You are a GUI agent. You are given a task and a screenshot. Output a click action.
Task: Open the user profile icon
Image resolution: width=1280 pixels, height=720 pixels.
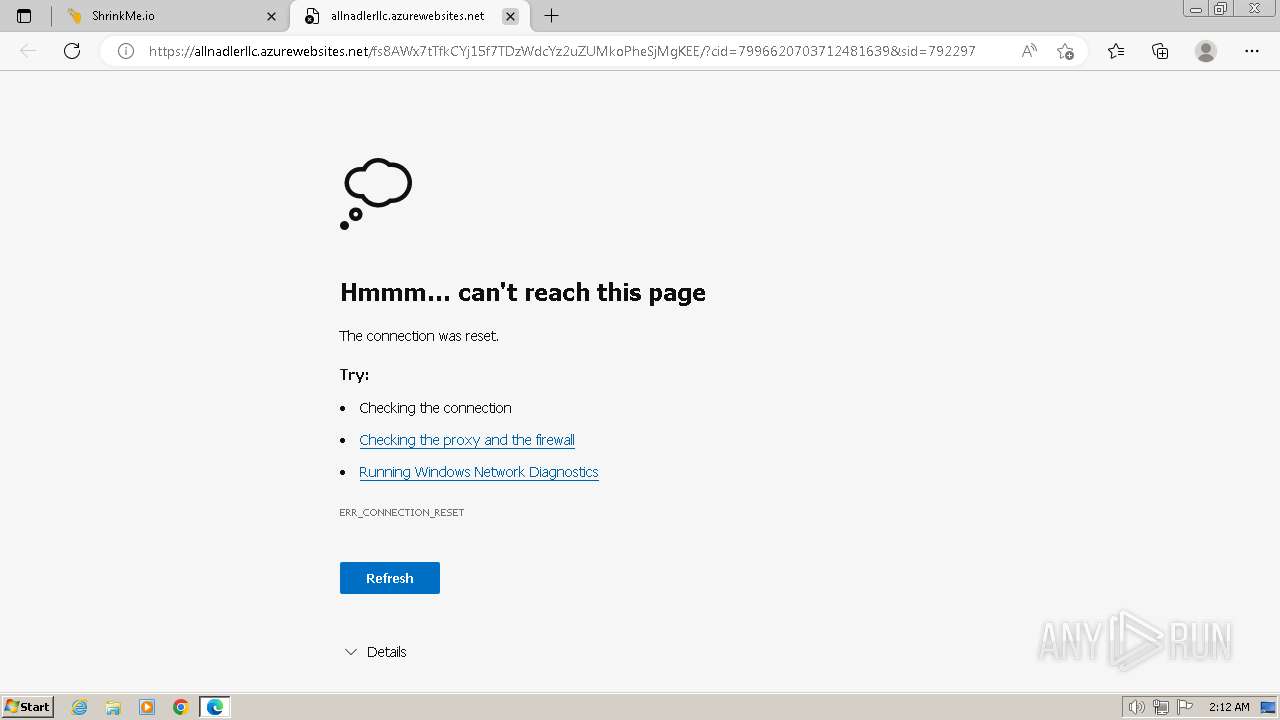[1206, 51]
